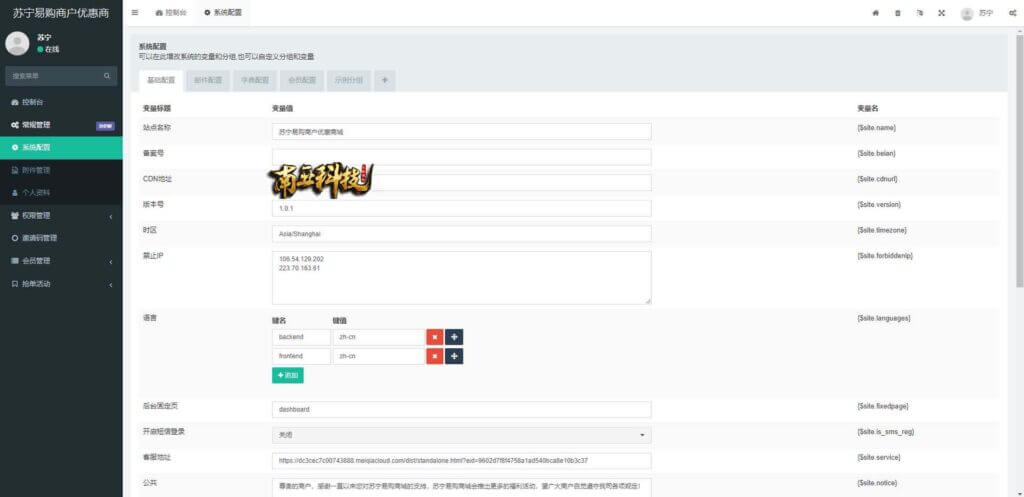The width and height of the screenshot is (1024, 497).
Task: Toggle fullscreen with the expand arrows icon
Action: click(x=942, y=13)
